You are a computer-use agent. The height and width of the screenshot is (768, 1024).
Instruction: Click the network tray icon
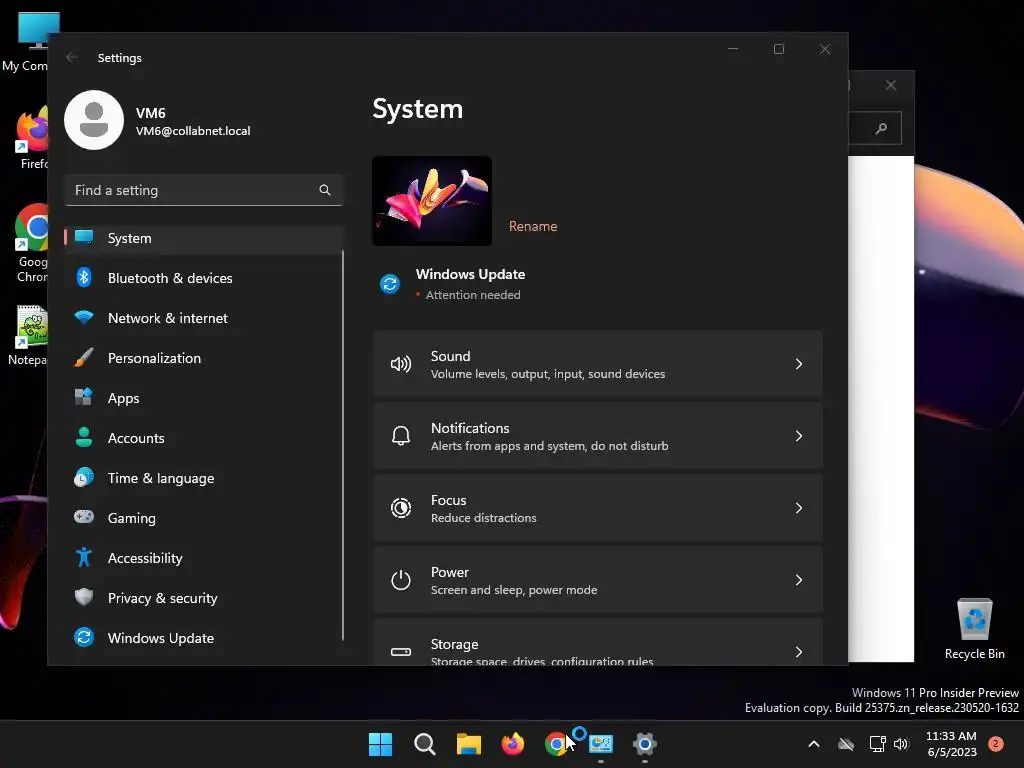[x=877, y=744]
